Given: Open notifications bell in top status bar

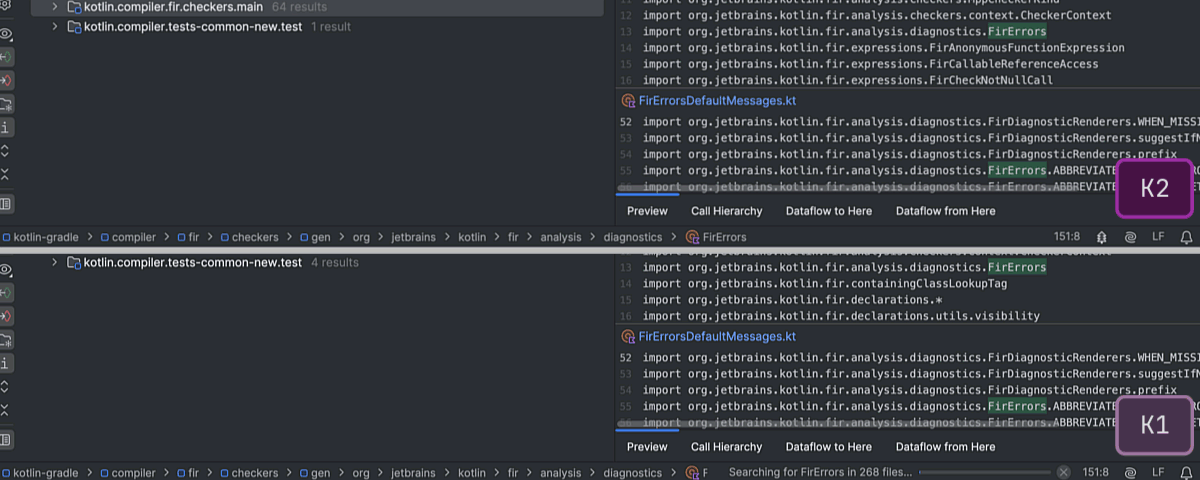Looking at the screenshot, I should [1186, 238].
